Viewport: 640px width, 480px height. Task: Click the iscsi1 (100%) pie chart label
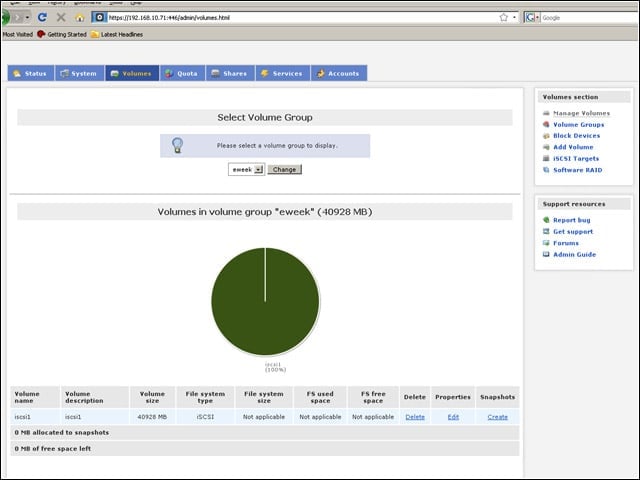tap(275, 367)
